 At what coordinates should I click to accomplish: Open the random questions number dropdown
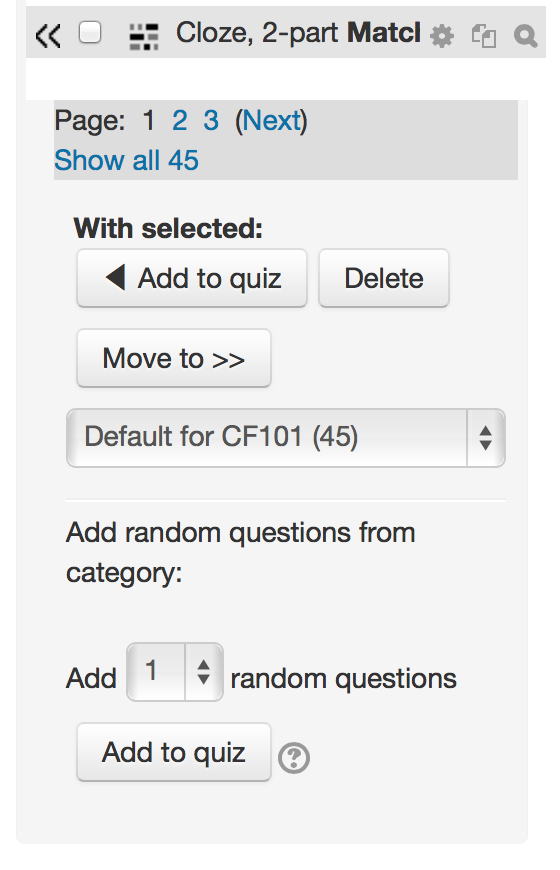(175, 672)
